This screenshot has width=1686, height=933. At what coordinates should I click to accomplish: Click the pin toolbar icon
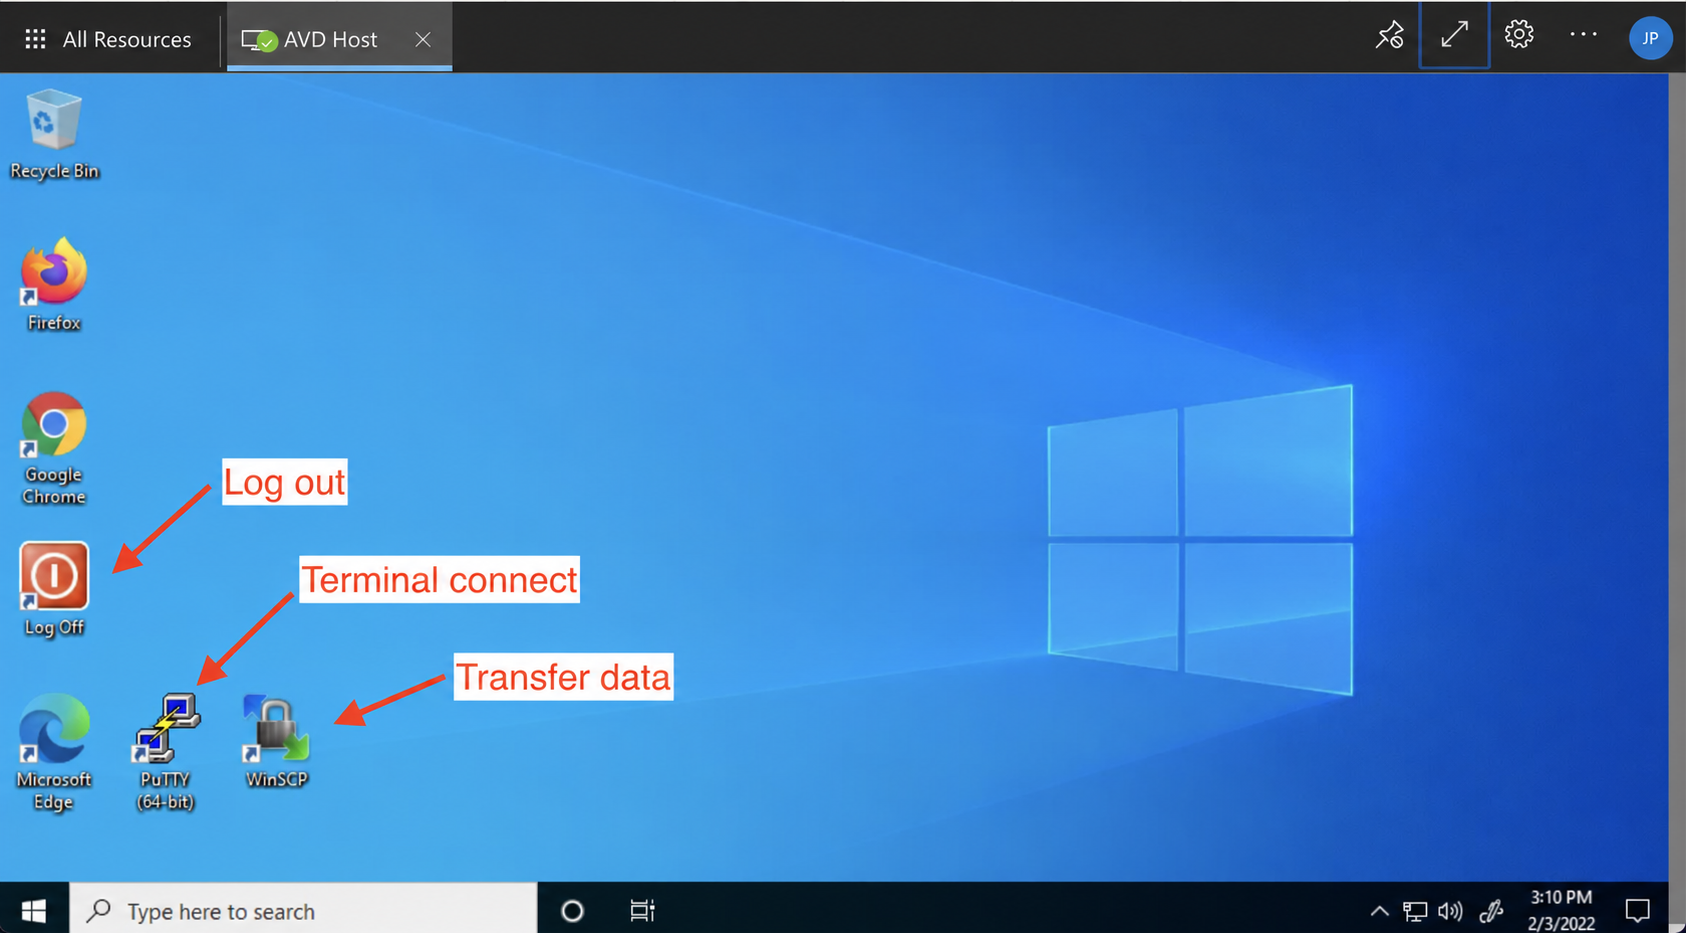(x=1389, y=35)
